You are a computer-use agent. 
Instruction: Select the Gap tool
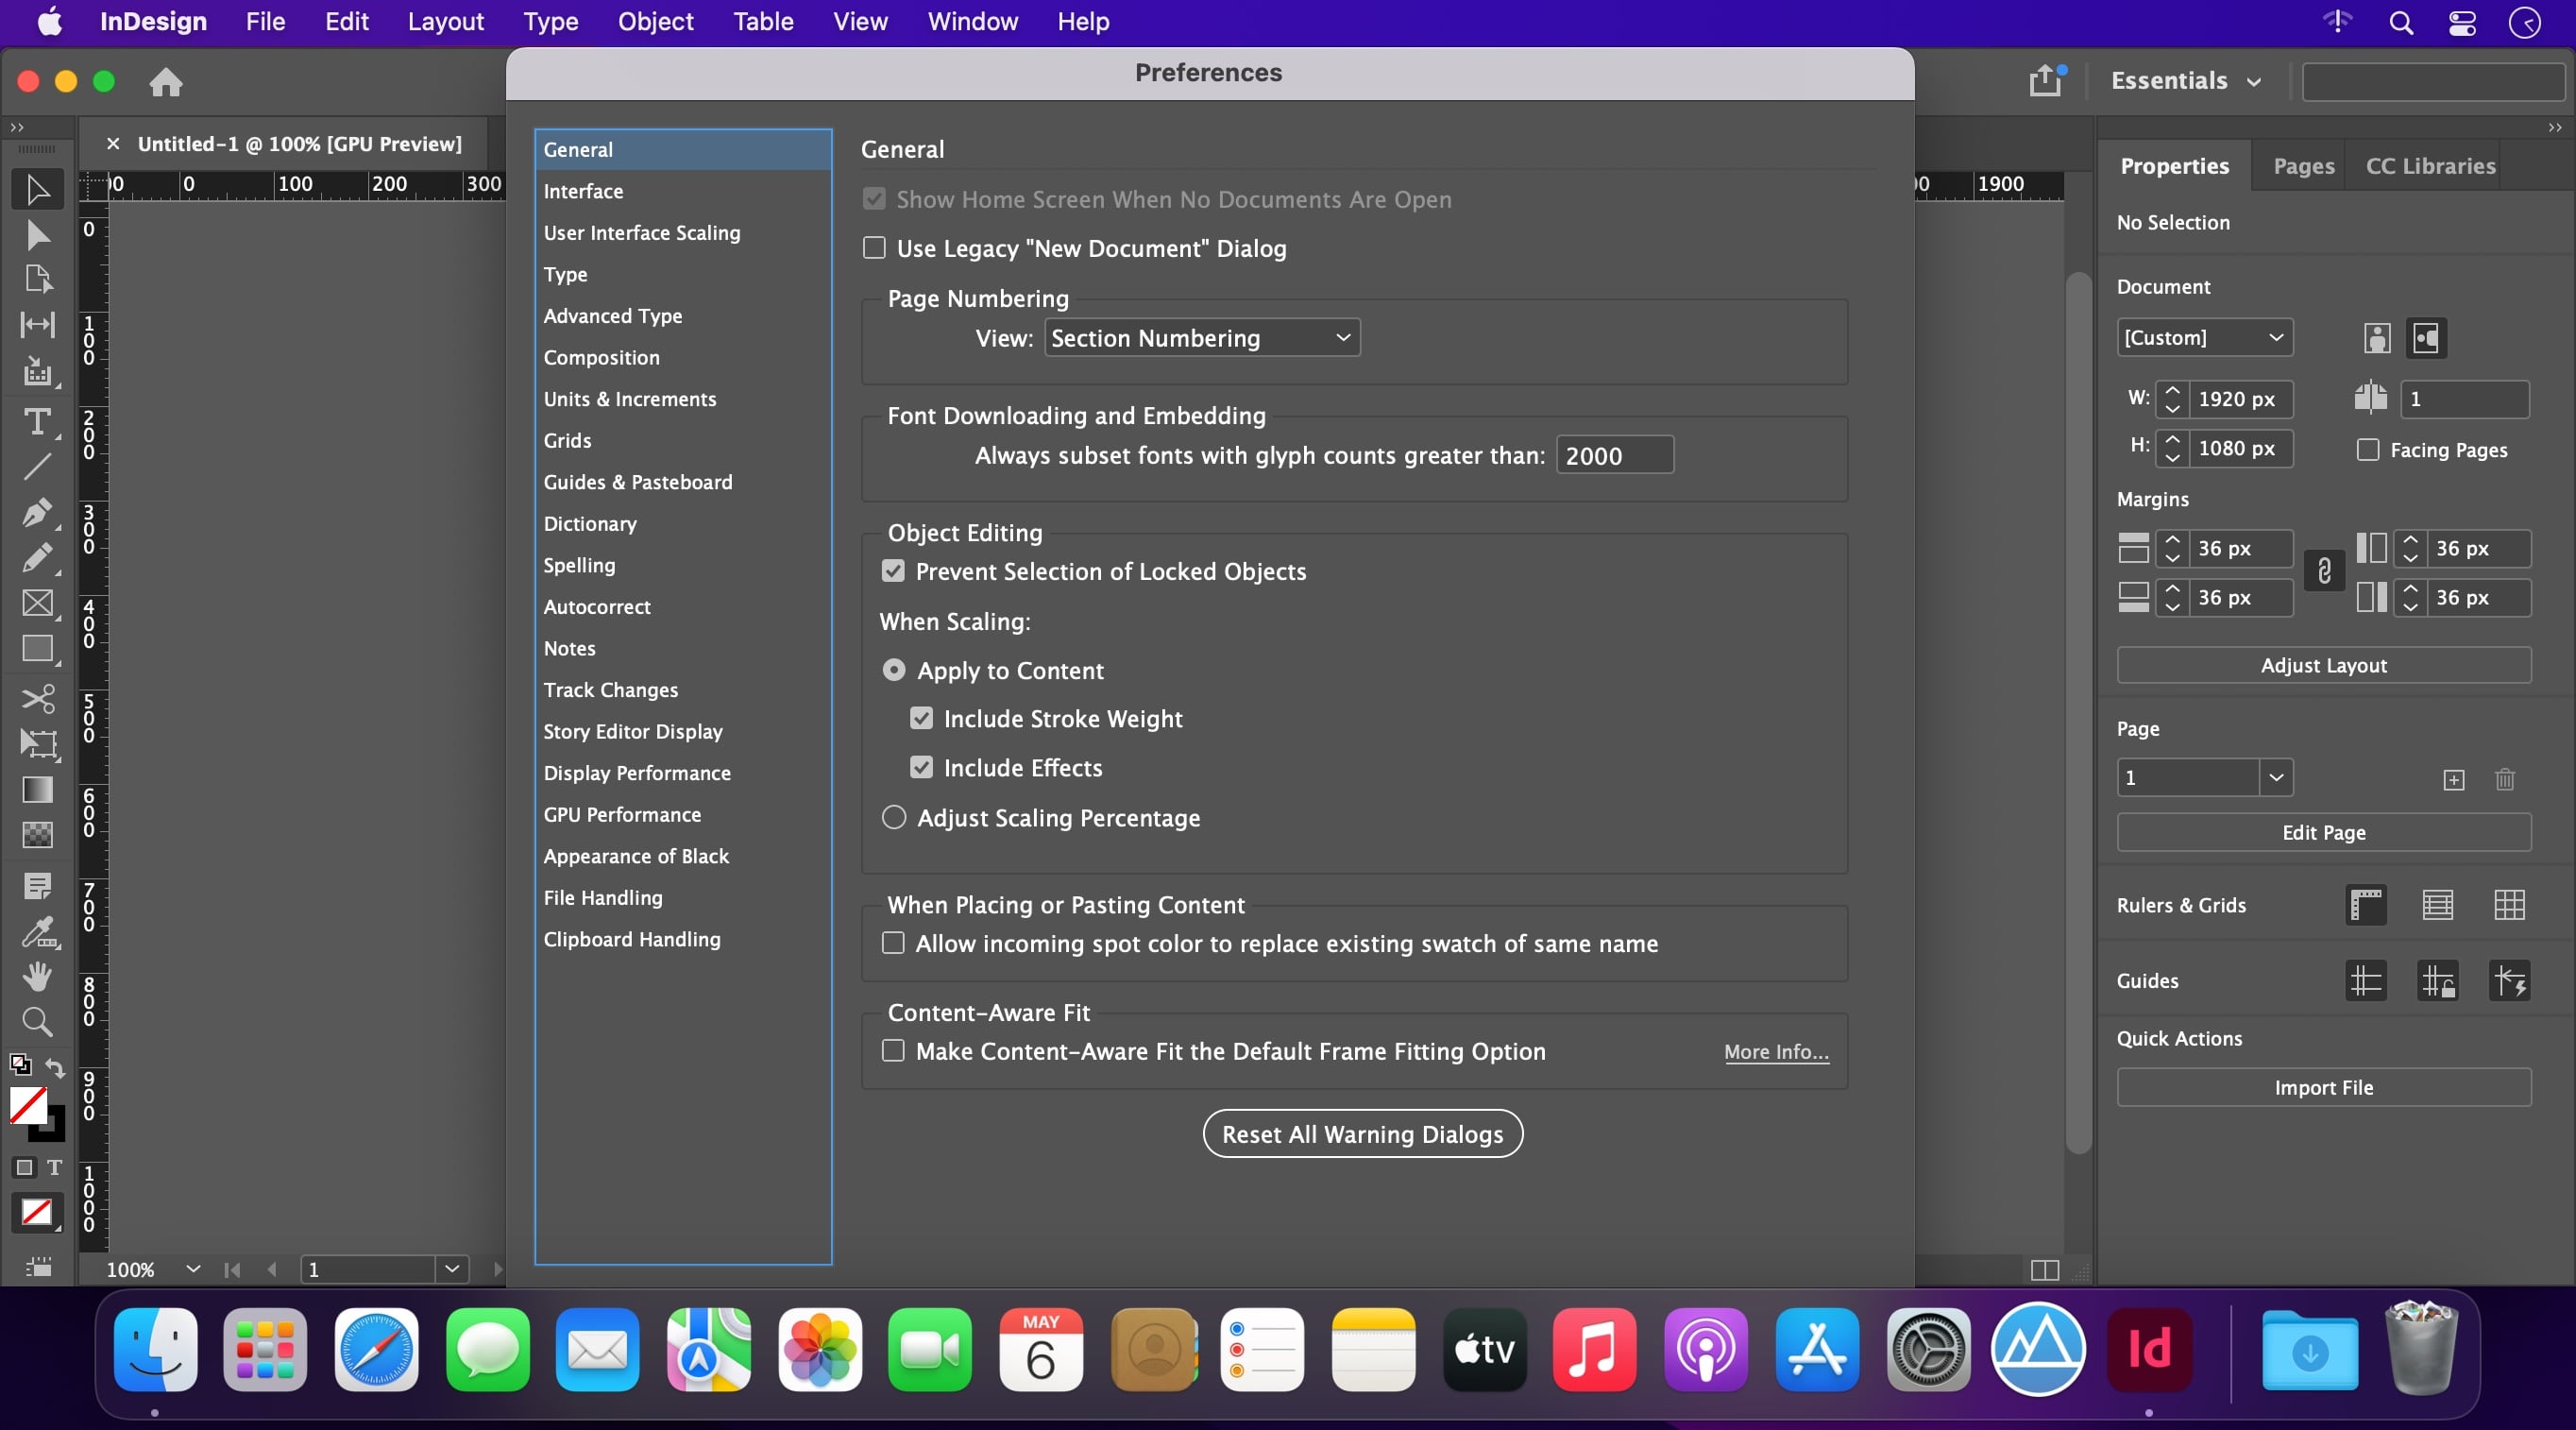(x=38, y=324)
